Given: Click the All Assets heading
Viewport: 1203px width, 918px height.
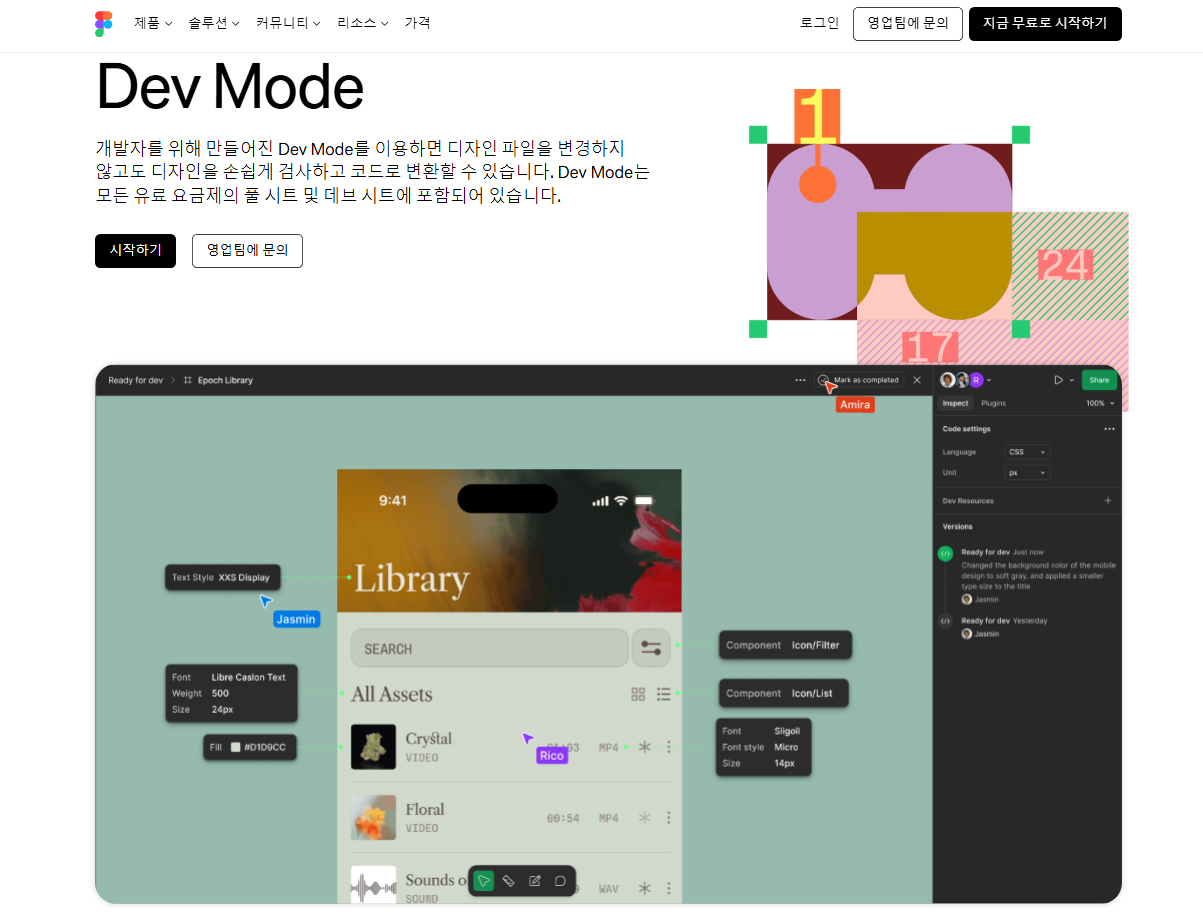Looking at the screenshot, I should point(392,694).
